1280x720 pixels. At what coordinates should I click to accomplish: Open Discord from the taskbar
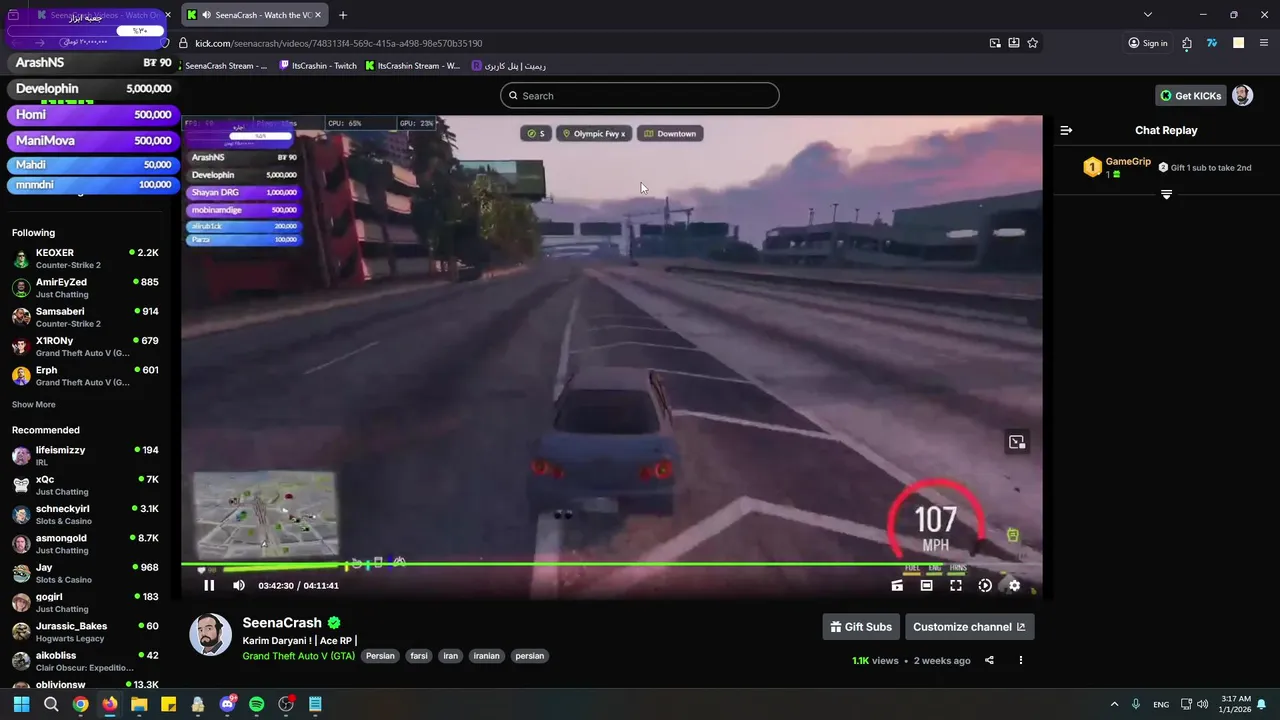pos(227,704)
